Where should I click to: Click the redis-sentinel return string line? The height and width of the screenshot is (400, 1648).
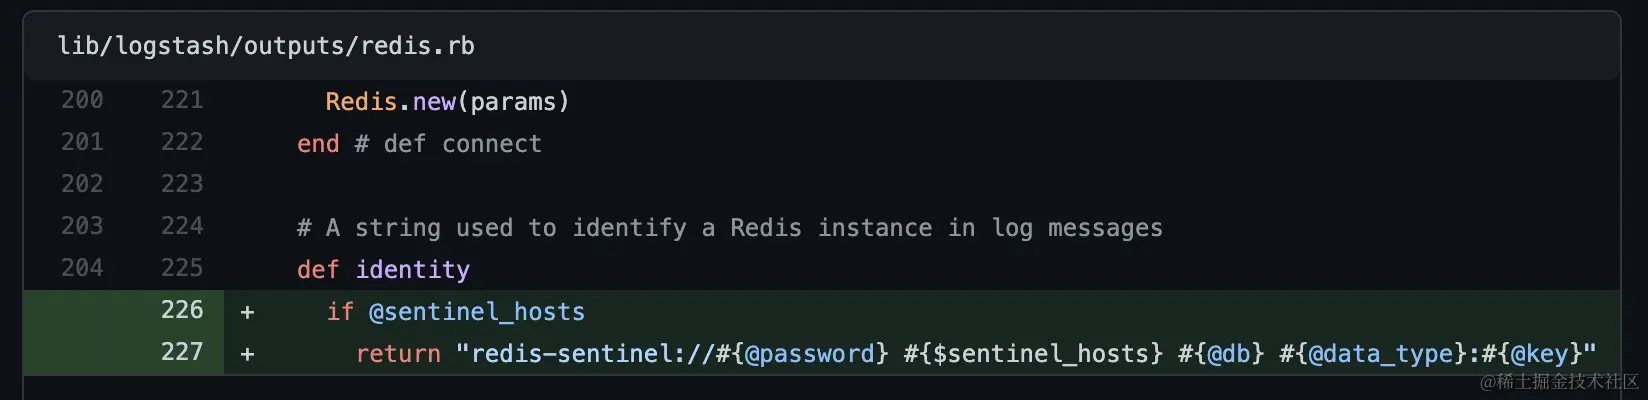975,354
